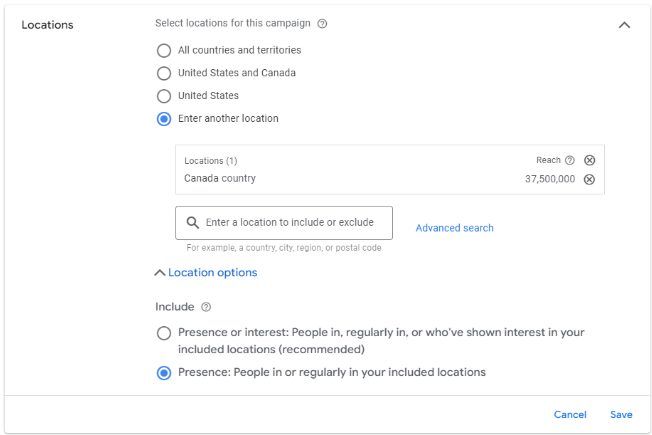This screenshot has width=652, height=435.
Task: Remove all locations using header X icon
Action: click(589, 160)
